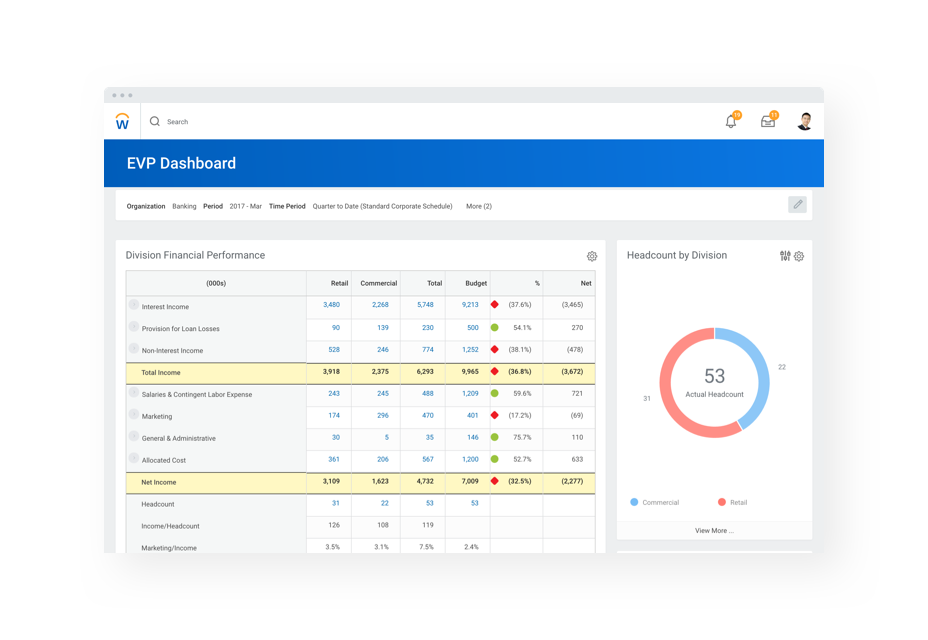Click the Workday logo home icon
This screenshot has height=640, width=928.
coord(122,122)
